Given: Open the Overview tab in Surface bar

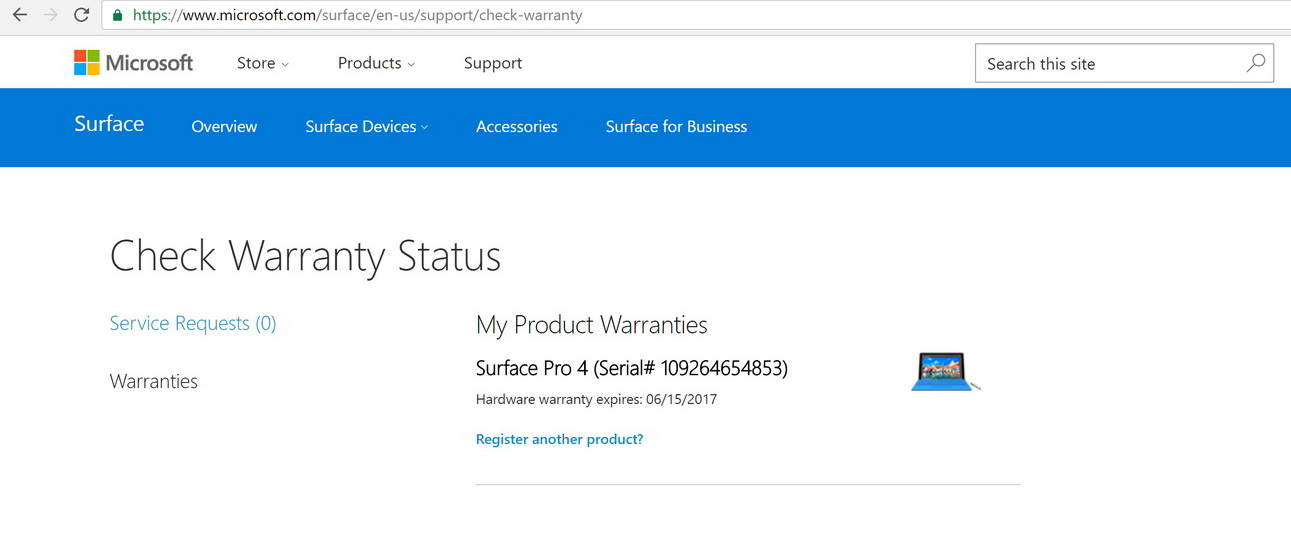Looking at the screenshot, I should pyautogui.click(x=224, y=127).
